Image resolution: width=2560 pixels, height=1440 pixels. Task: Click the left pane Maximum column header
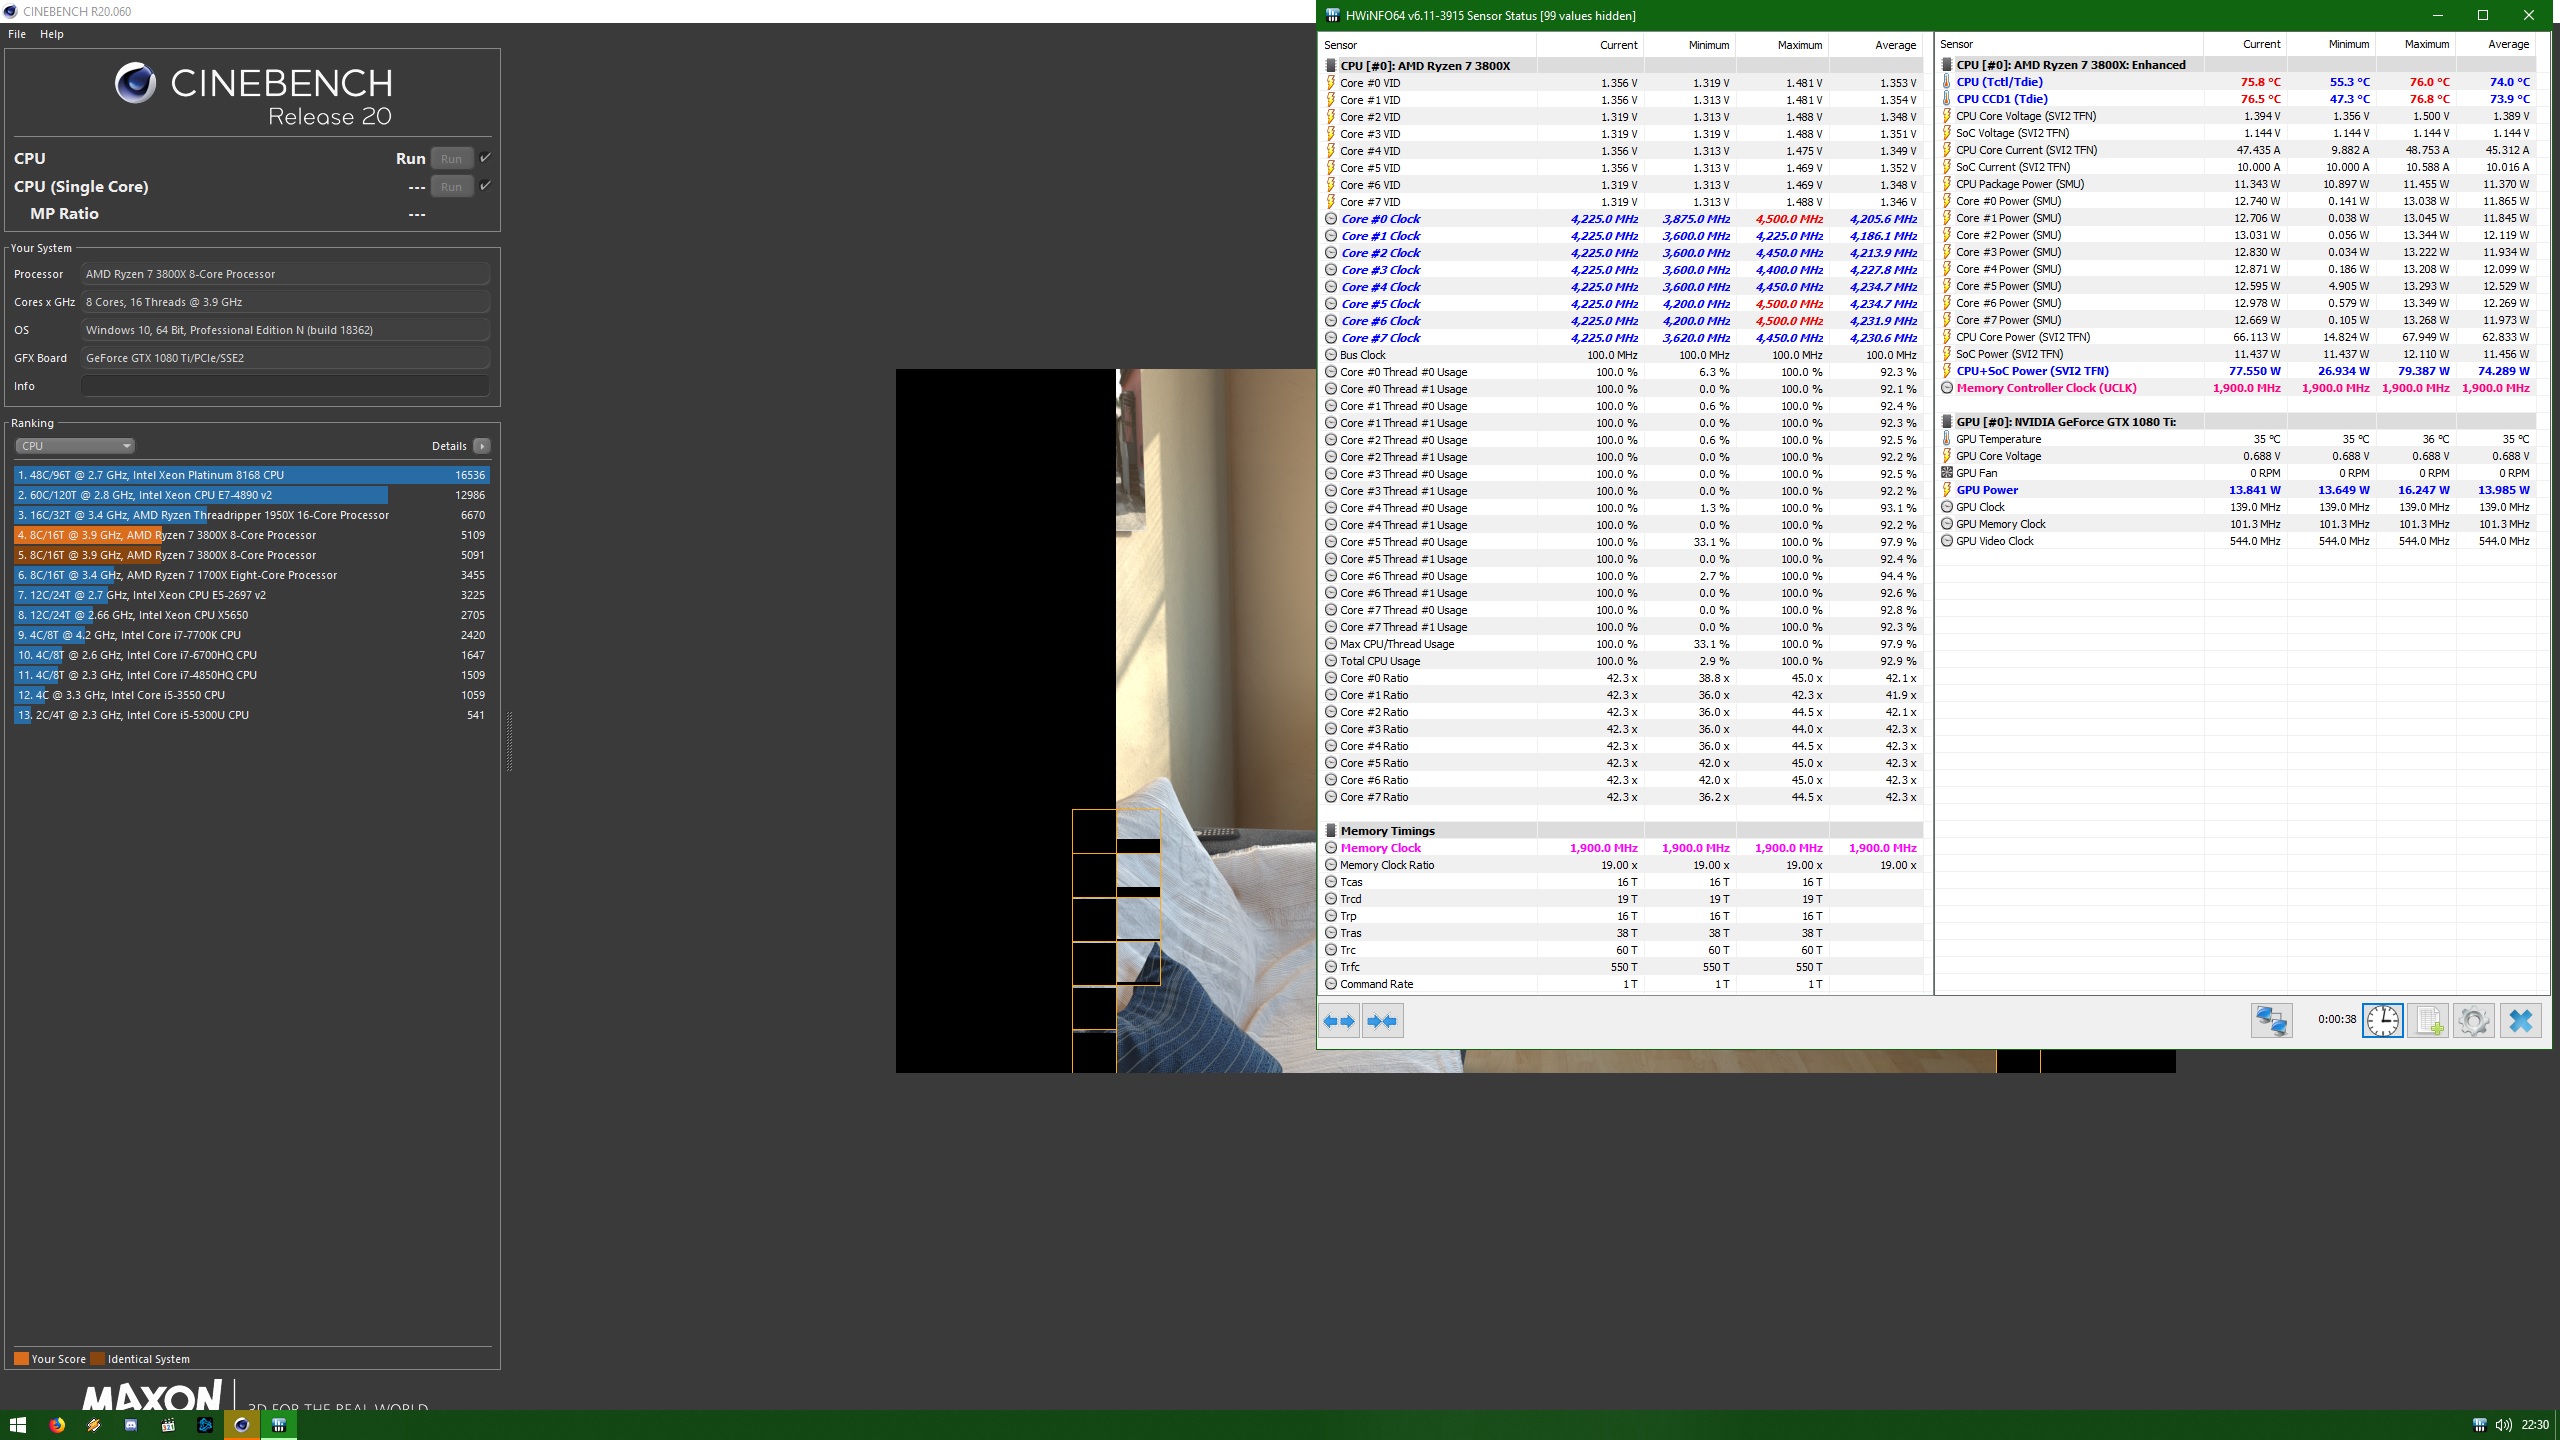1782,45
